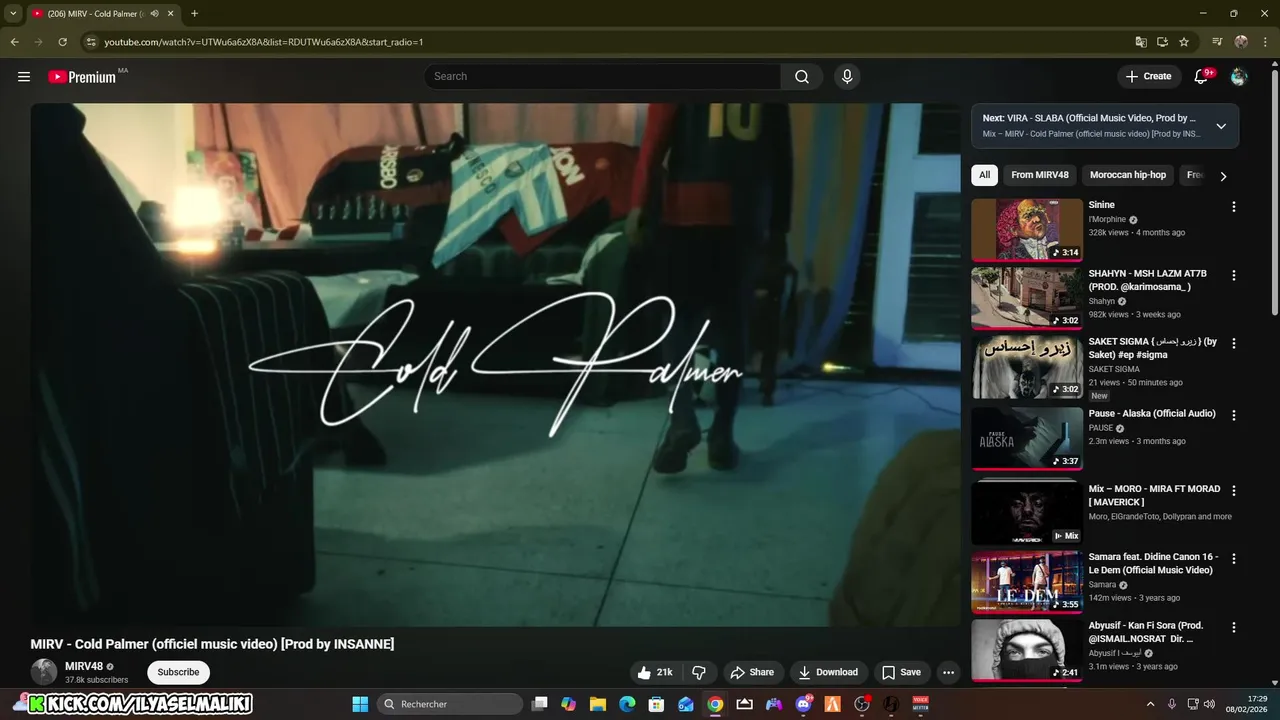Image resolution: width=1280 pixels, height=720 pixels.
Task: Save video to a playlist
Action: coord(901,672)
